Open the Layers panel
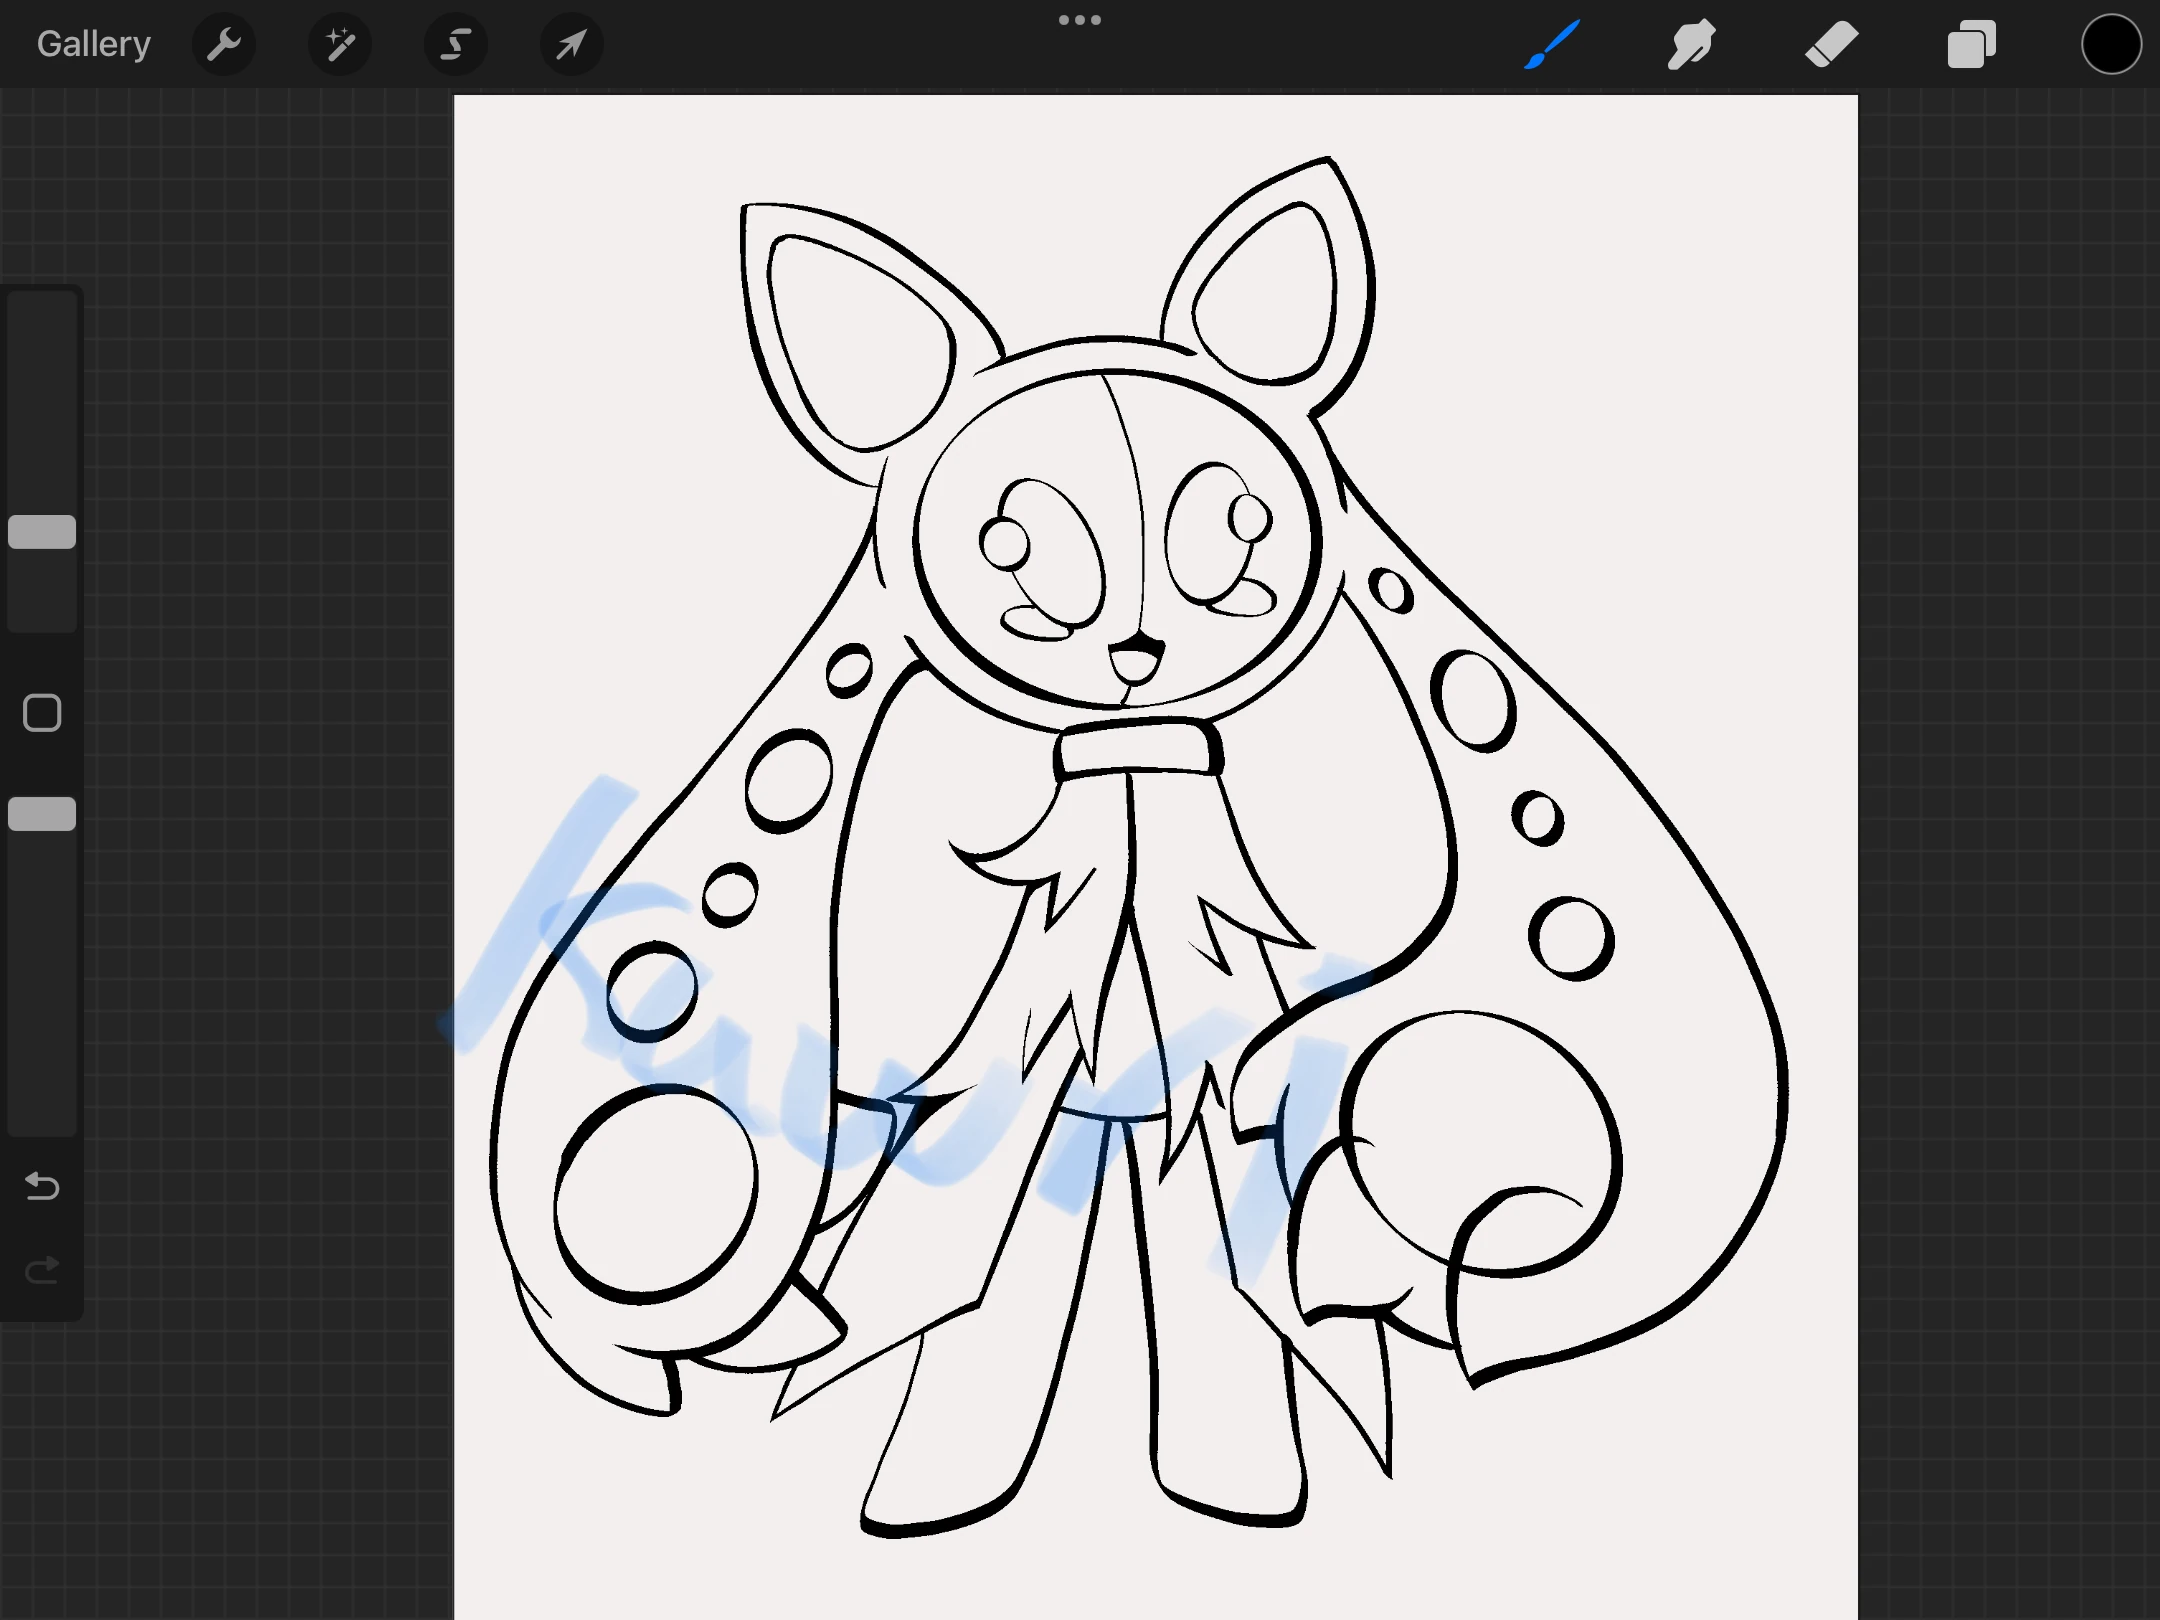Screen dimensions: 2160x1620 pyautogui.click(x=1970, y=44)
